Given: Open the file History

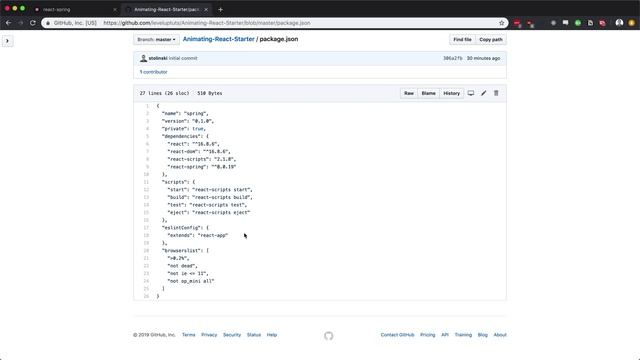Looking at the screenshot, I should click(x=451, y=93).
